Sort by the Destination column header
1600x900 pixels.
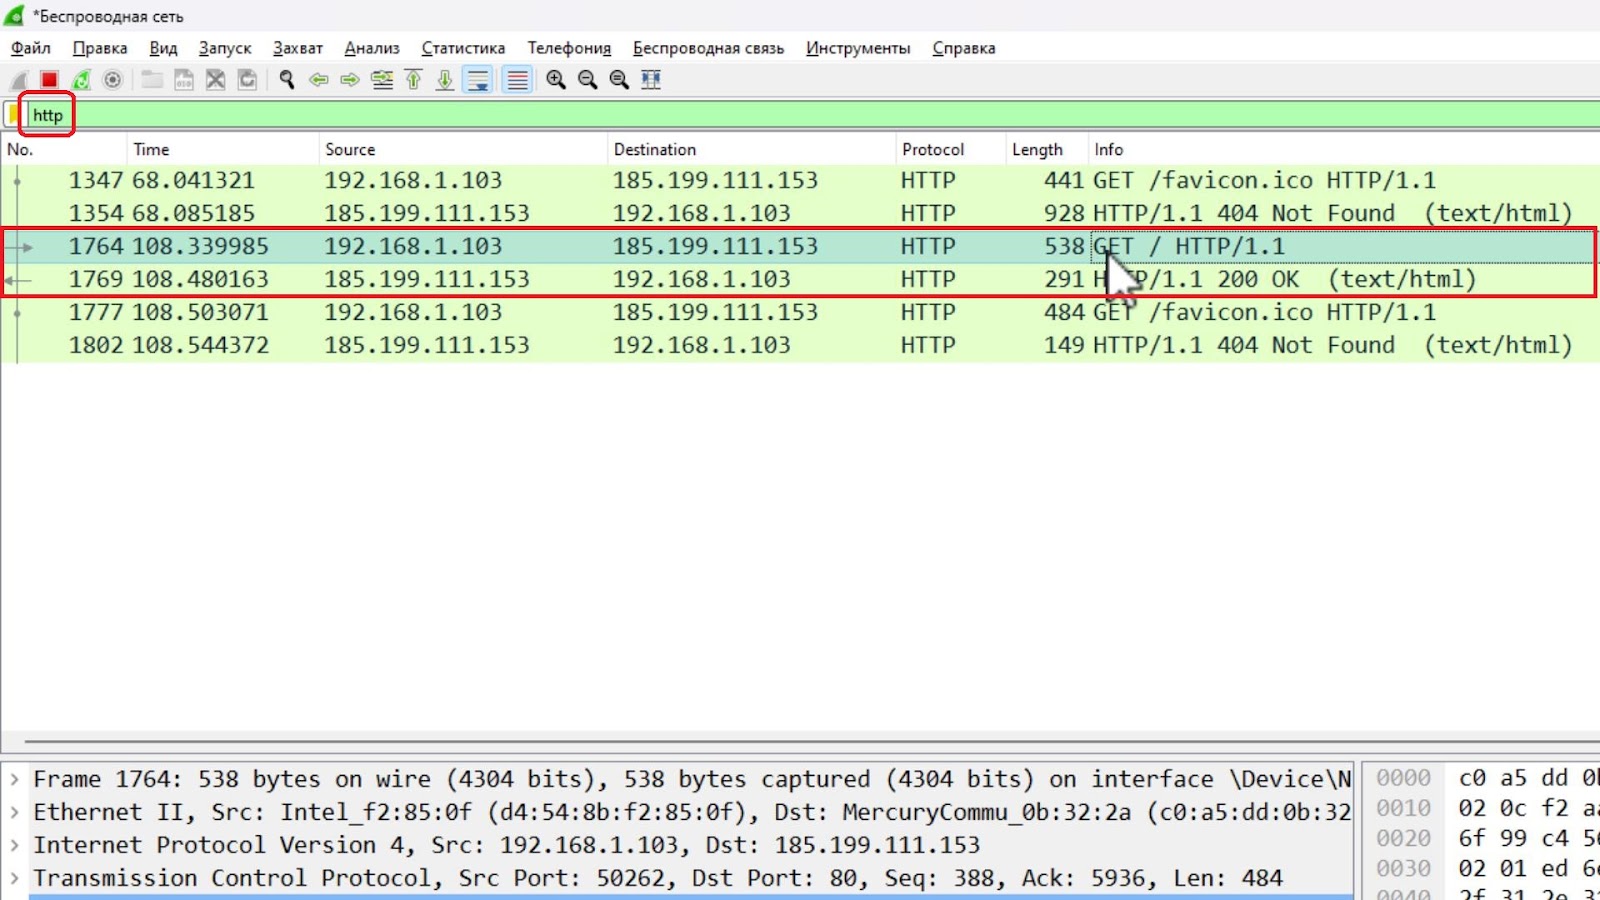click(x=751, y=149)
